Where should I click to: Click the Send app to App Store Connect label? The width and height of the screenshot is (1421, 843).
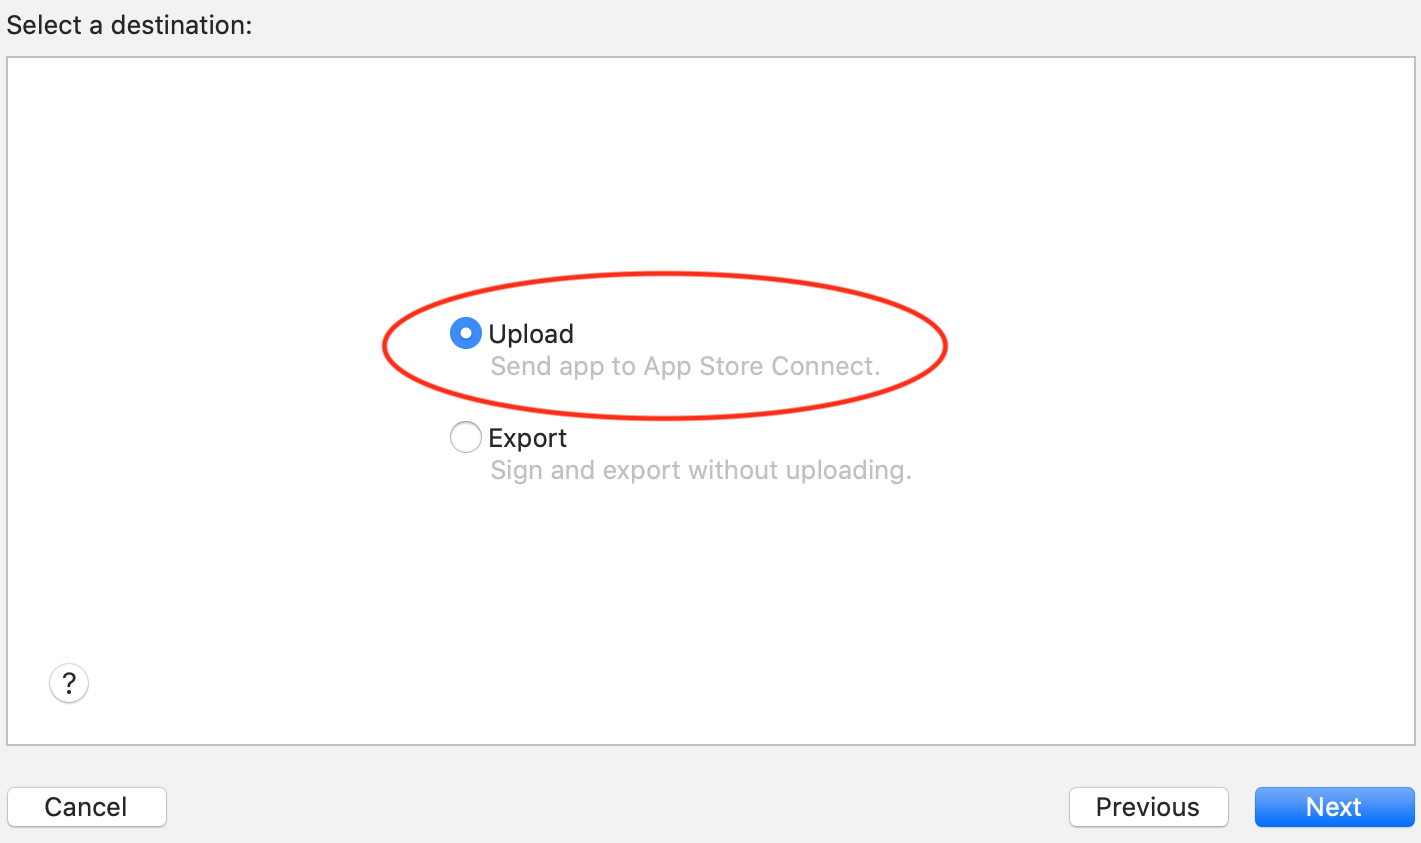pyautogui.click(x=684, y=366)
